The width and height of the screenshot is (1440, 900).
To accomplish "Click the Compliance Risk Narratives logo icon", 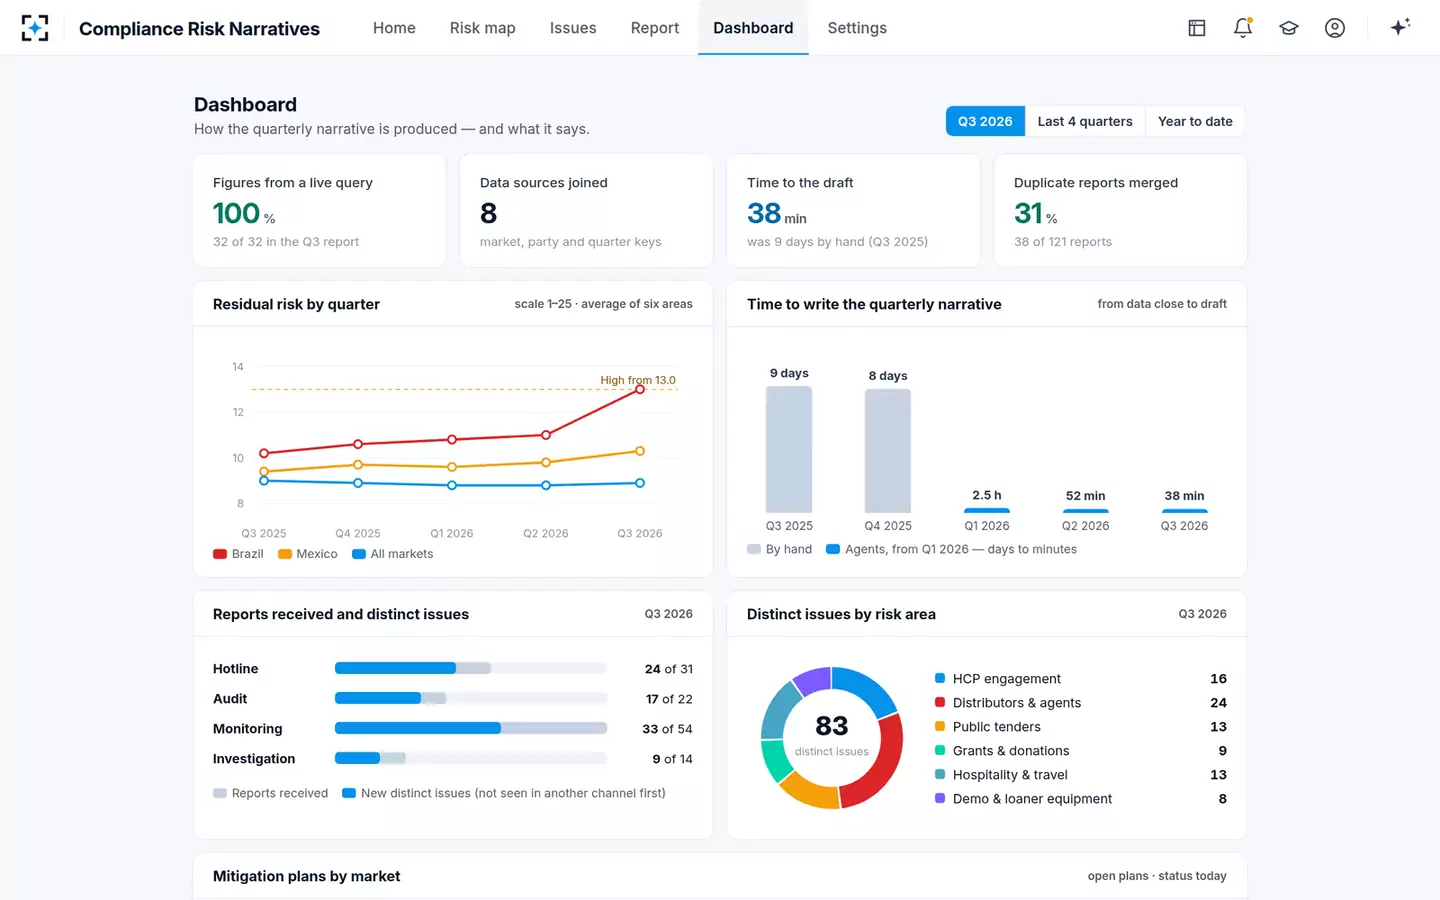I will pyautogui.click(x=35, y=28).
